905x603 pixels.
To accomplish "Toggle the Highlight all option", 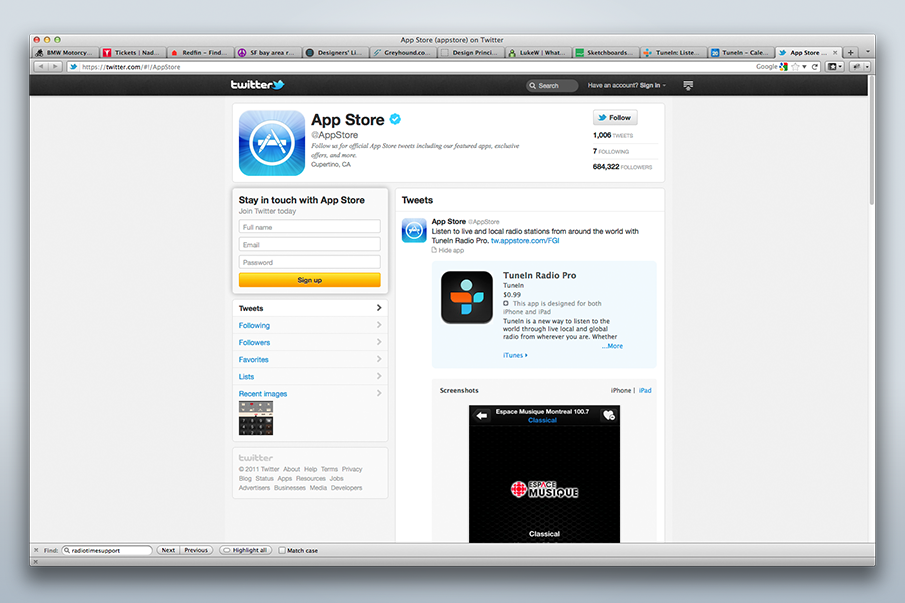I will tap(245, 550).
